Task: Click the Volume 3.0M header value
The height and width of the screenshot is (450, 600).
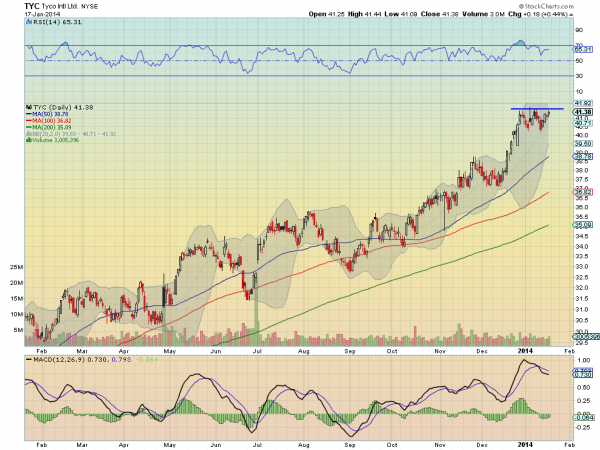Action: click(484, 14)
